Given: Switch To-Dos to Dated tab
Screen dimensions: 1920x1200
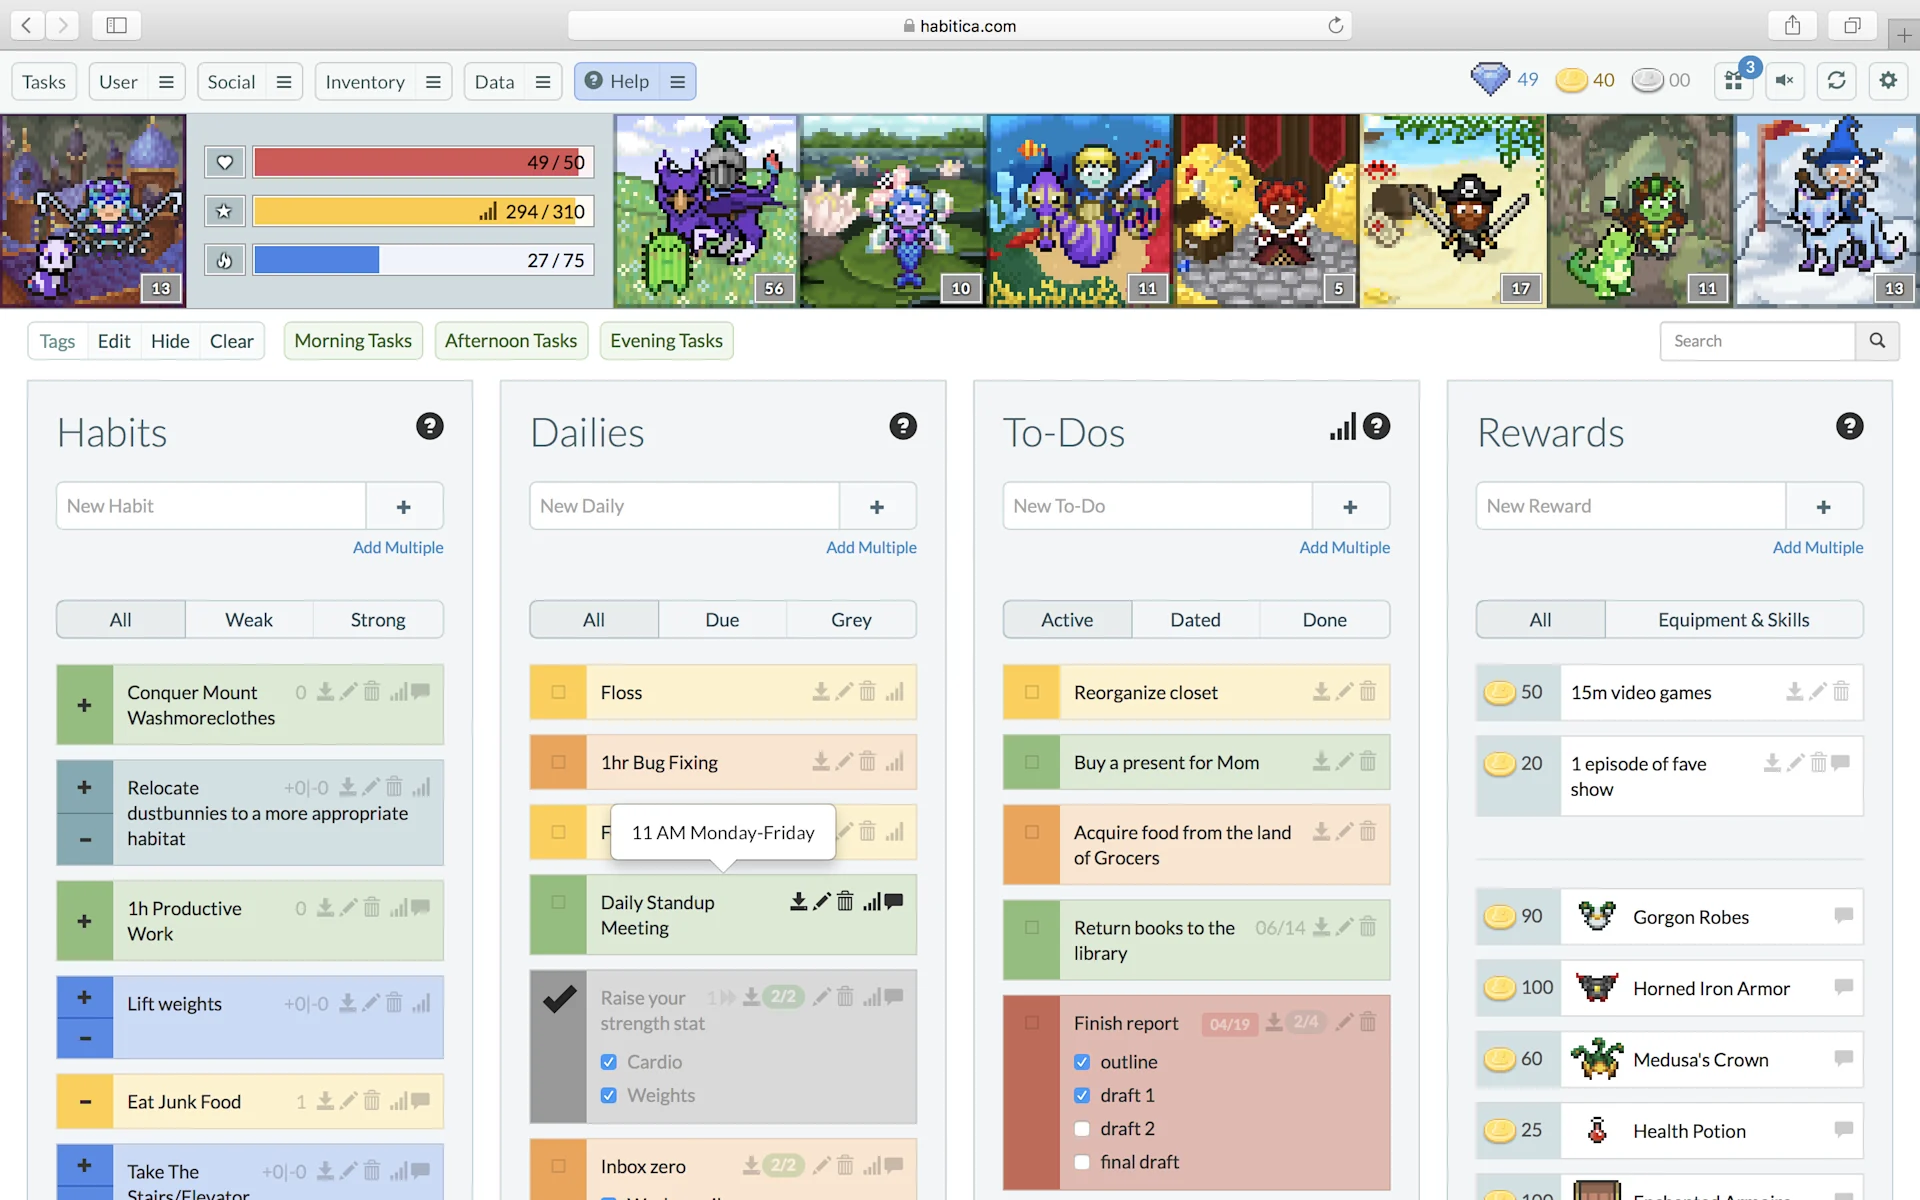Looking at the screenshot, I should (x=1195, y=620).
